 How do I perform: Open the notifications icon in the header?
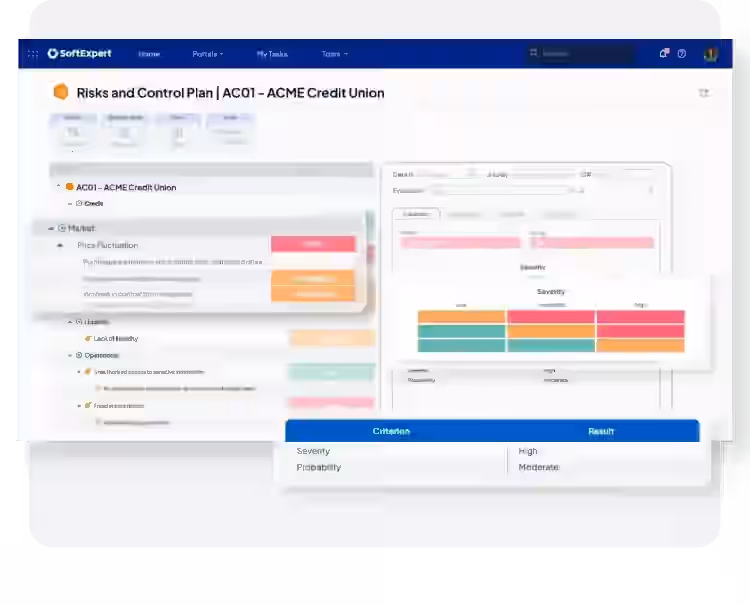(664, 54)
